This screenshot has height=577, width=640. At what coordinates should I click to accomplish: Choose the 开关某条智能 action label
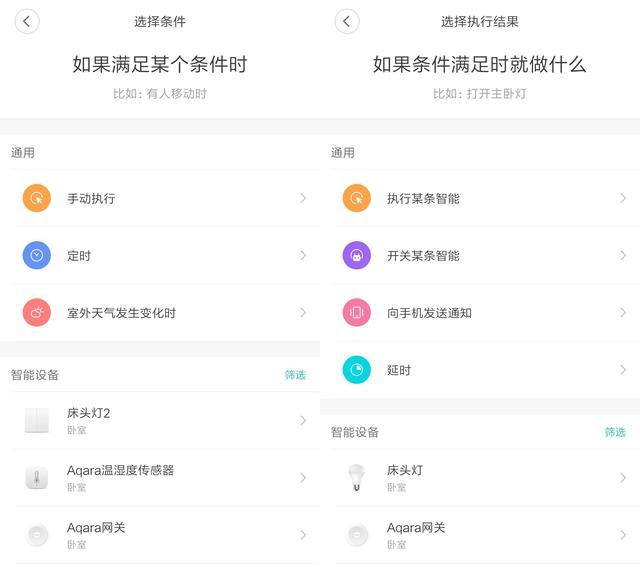pos(423,255)
